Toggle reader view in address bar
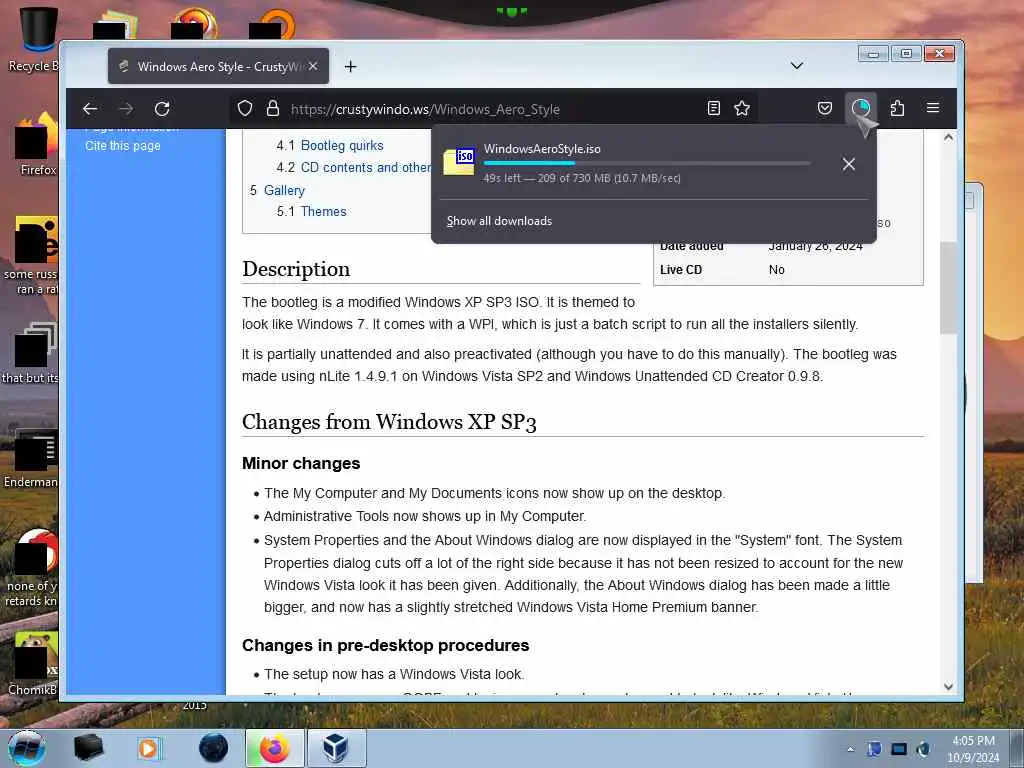This screenshot has width=1024, height=768. pos(714,108)
